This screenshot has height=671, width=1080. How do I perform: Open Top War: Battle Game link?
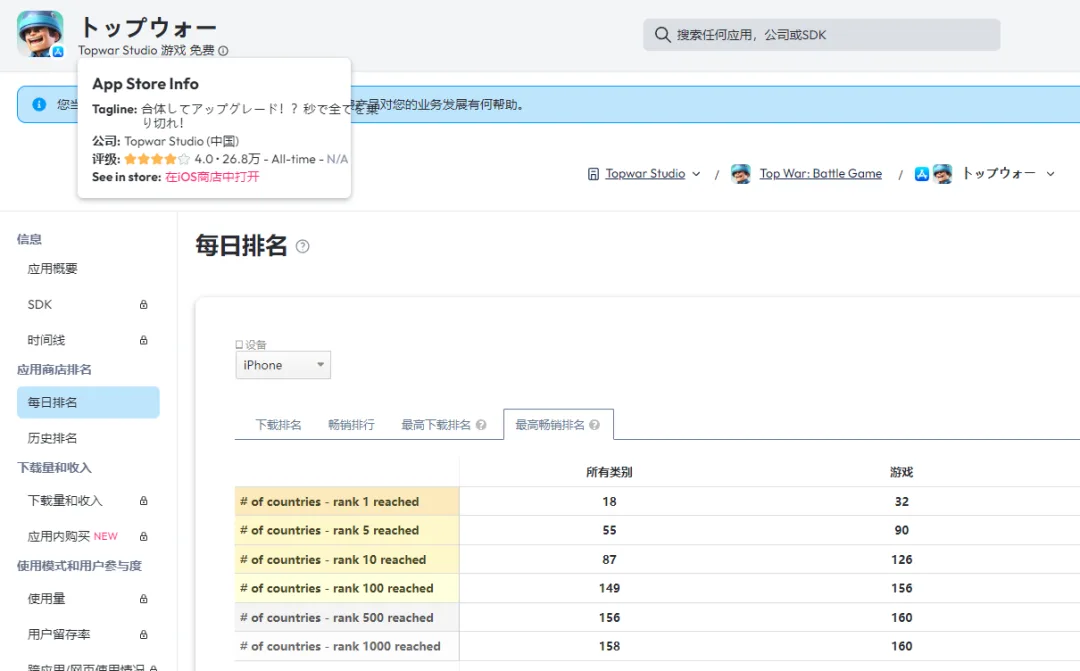pos(820,174)
